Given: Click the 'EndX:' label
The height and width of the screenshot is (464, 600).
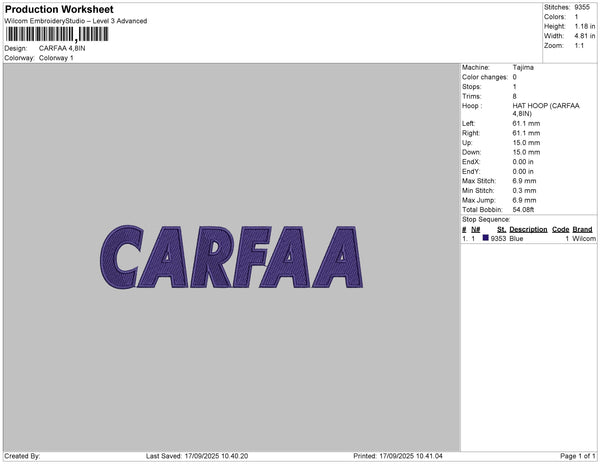Looking at the screenshot, I should tap(471, 162).
